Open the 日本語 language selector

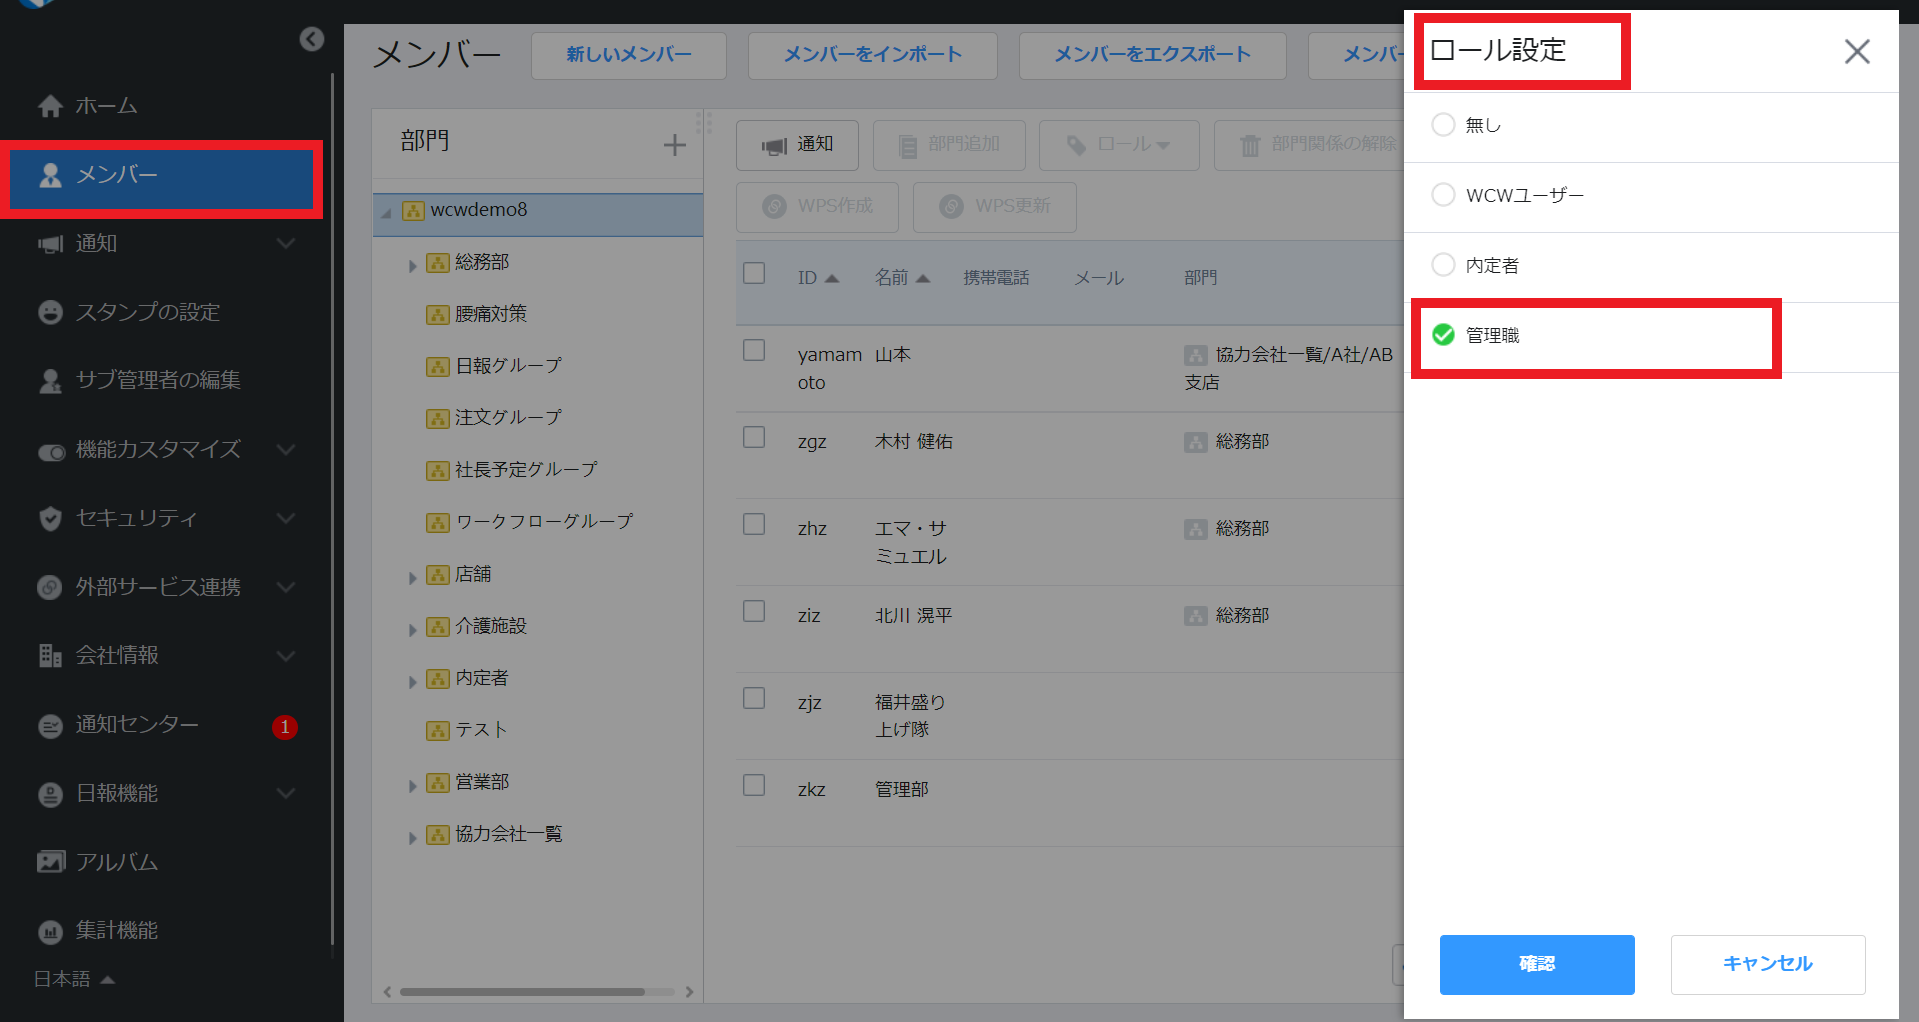74,979
